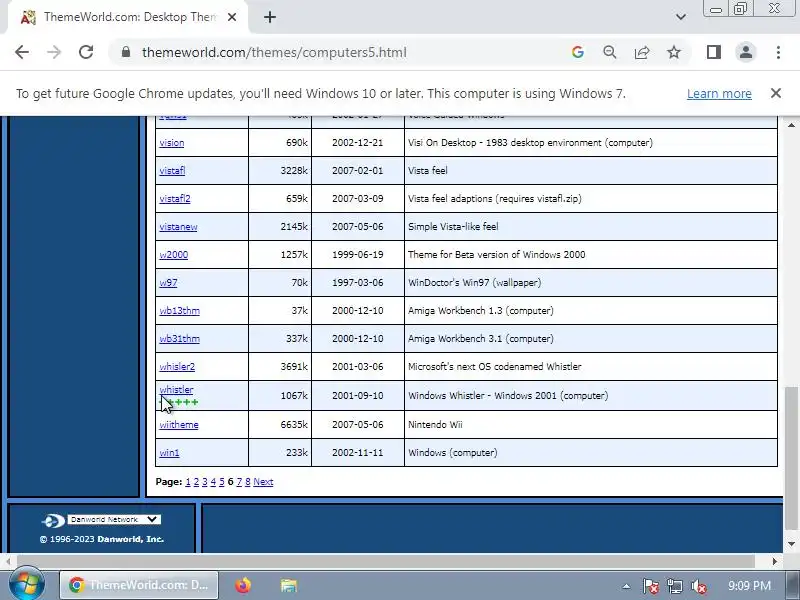This screenshot has height=600, width=800.
Task: Open the vistafl2 theme link
Action: (x=174, y=199)
